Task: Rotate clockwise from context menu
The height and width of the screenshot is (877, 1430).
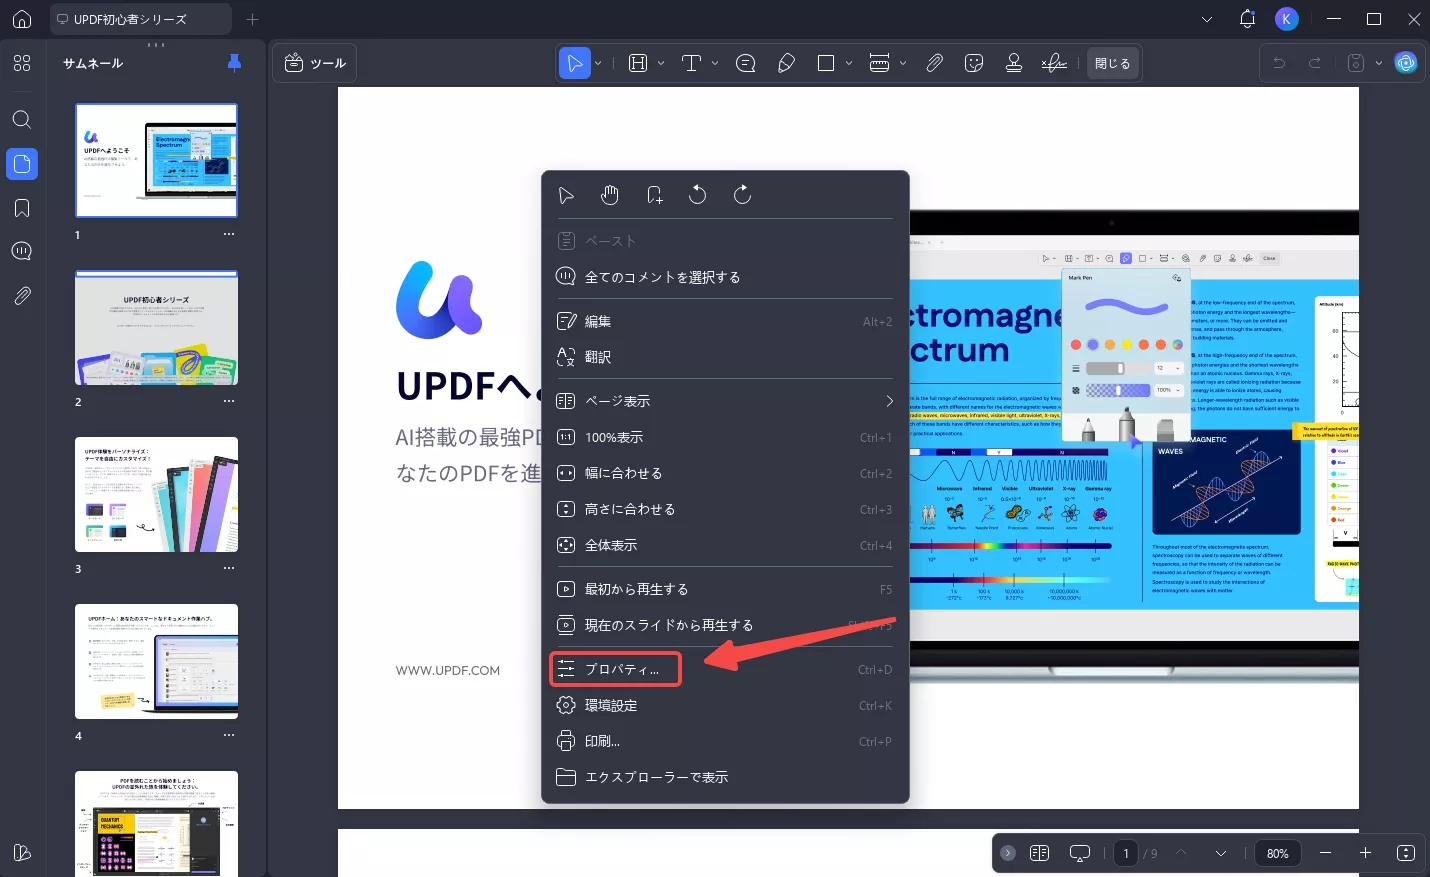Action: coord(742,195)
